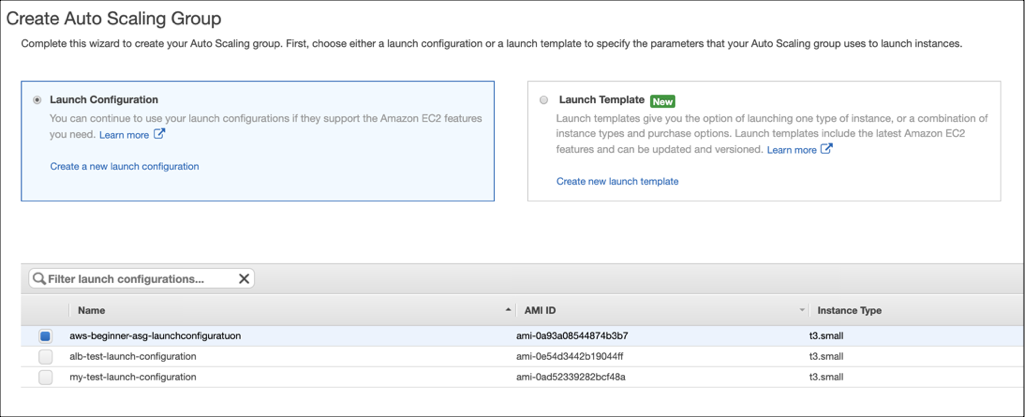Image resolution: width=1025 pixels, height=417 pixels.
Task: Select aws-beginner-asg-launchconfiguratuon row name
Action: tap(155, 336)
